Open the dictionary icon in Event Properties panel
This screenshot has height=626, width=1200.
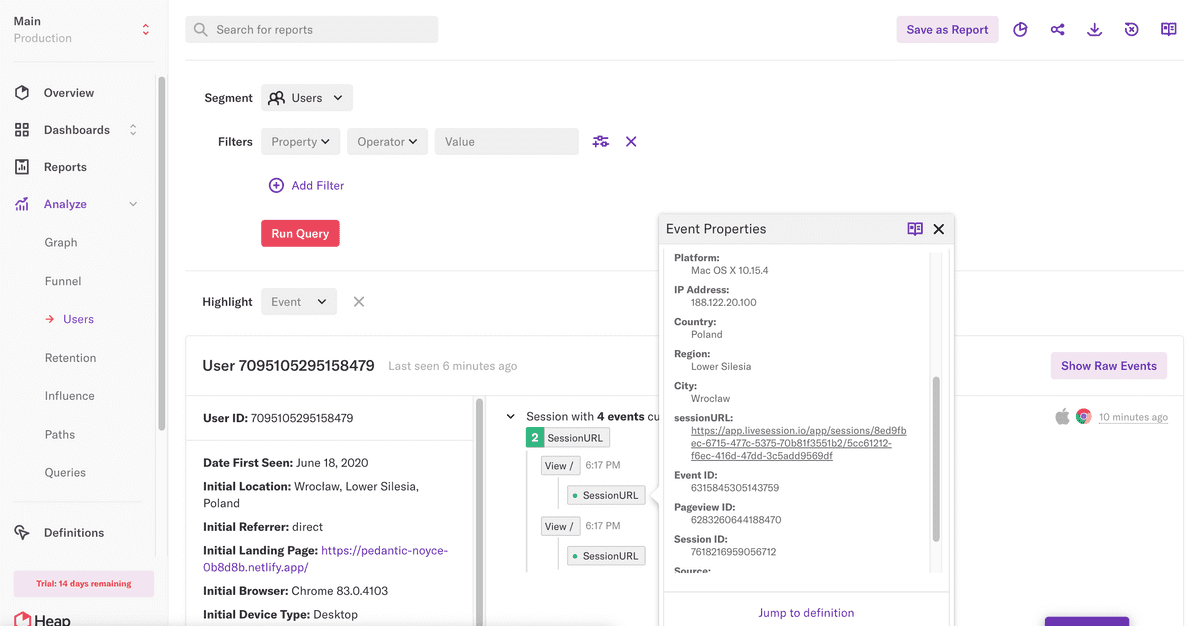(x=915, y=228)
